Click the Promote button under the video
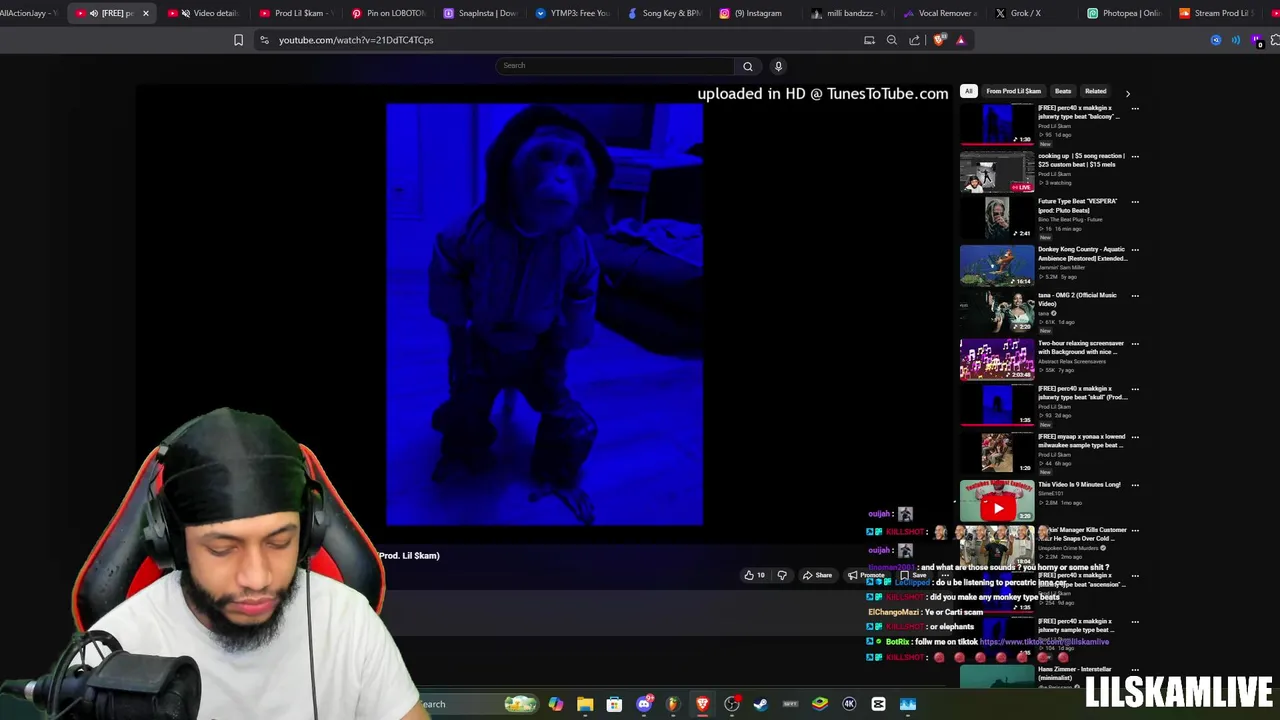This screenshot has width=1280, height=720. [866, 575]
